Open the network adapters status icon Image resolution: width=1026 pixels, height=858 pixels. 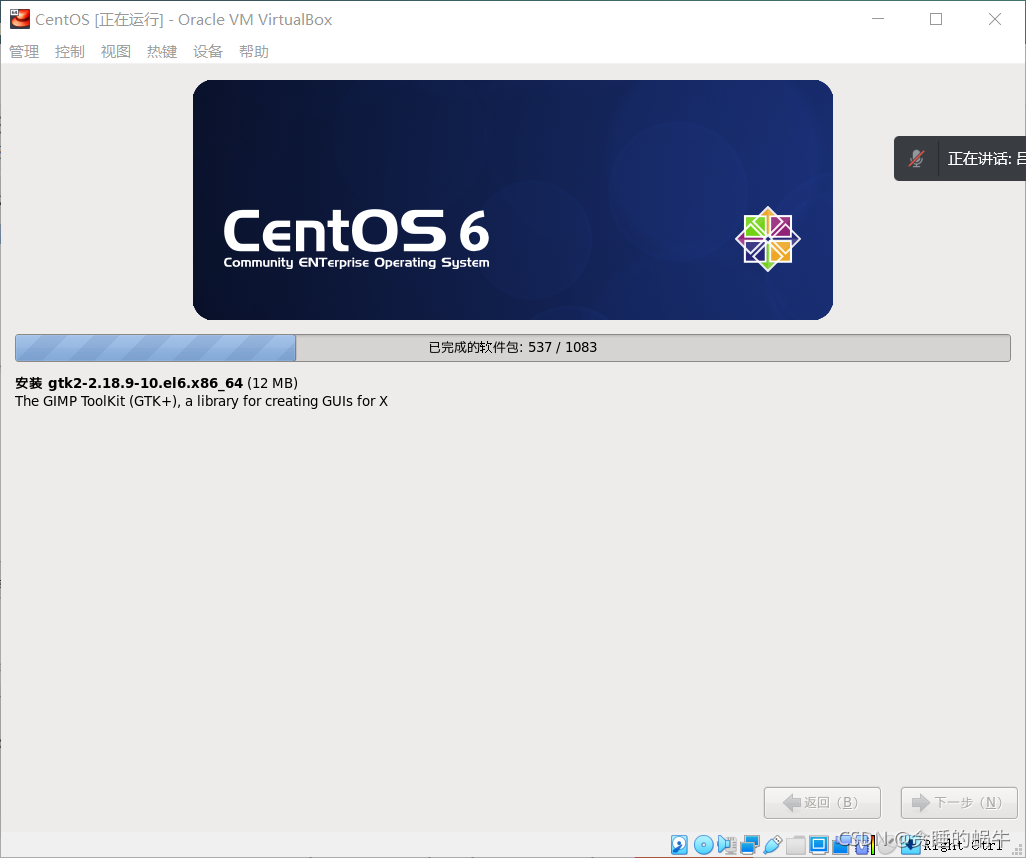(750, 845)
